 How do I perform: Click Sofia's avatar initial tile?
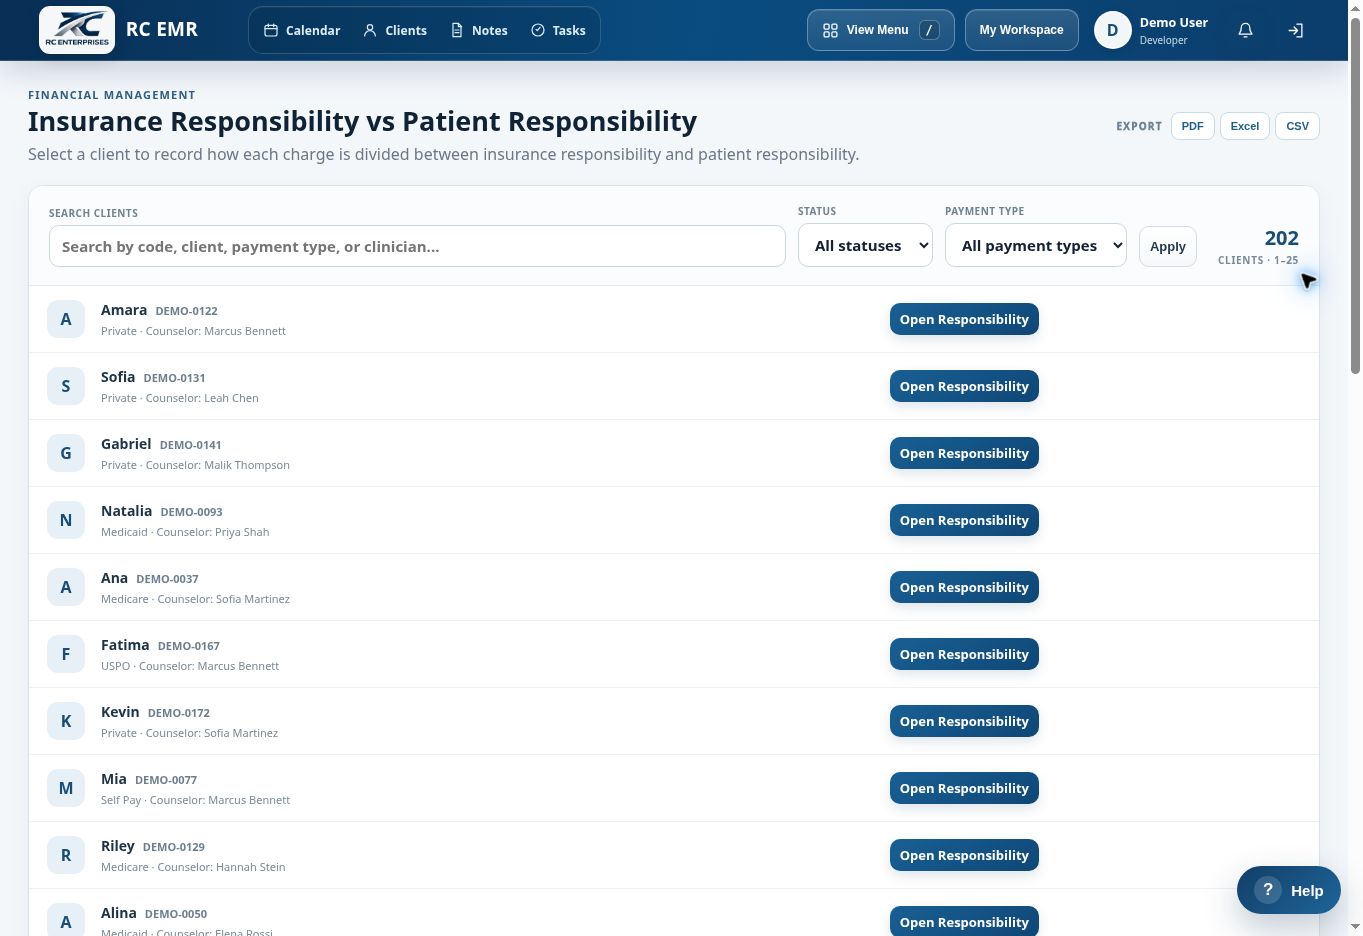pyautogui.click(x=66, y=386)
